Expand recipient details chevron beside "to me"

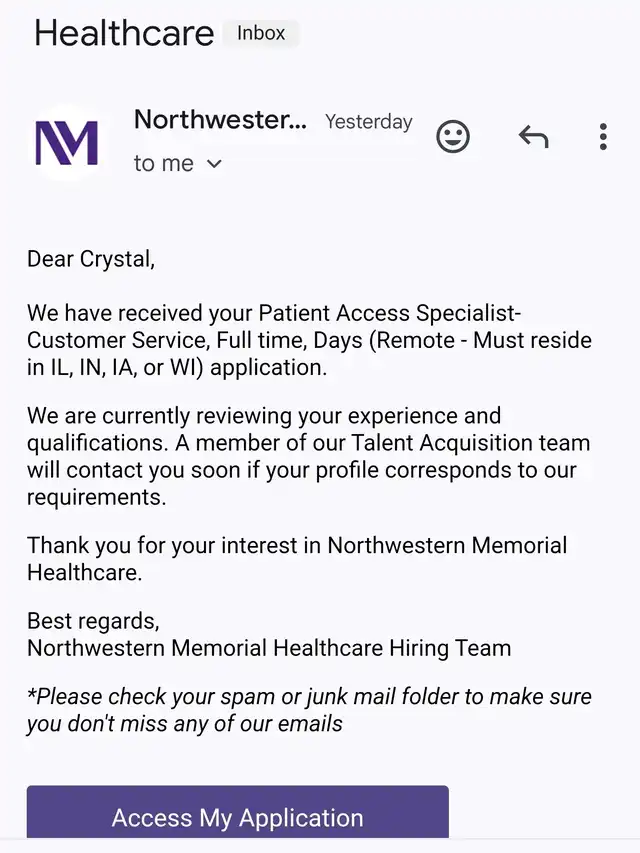tap(215, 163)
